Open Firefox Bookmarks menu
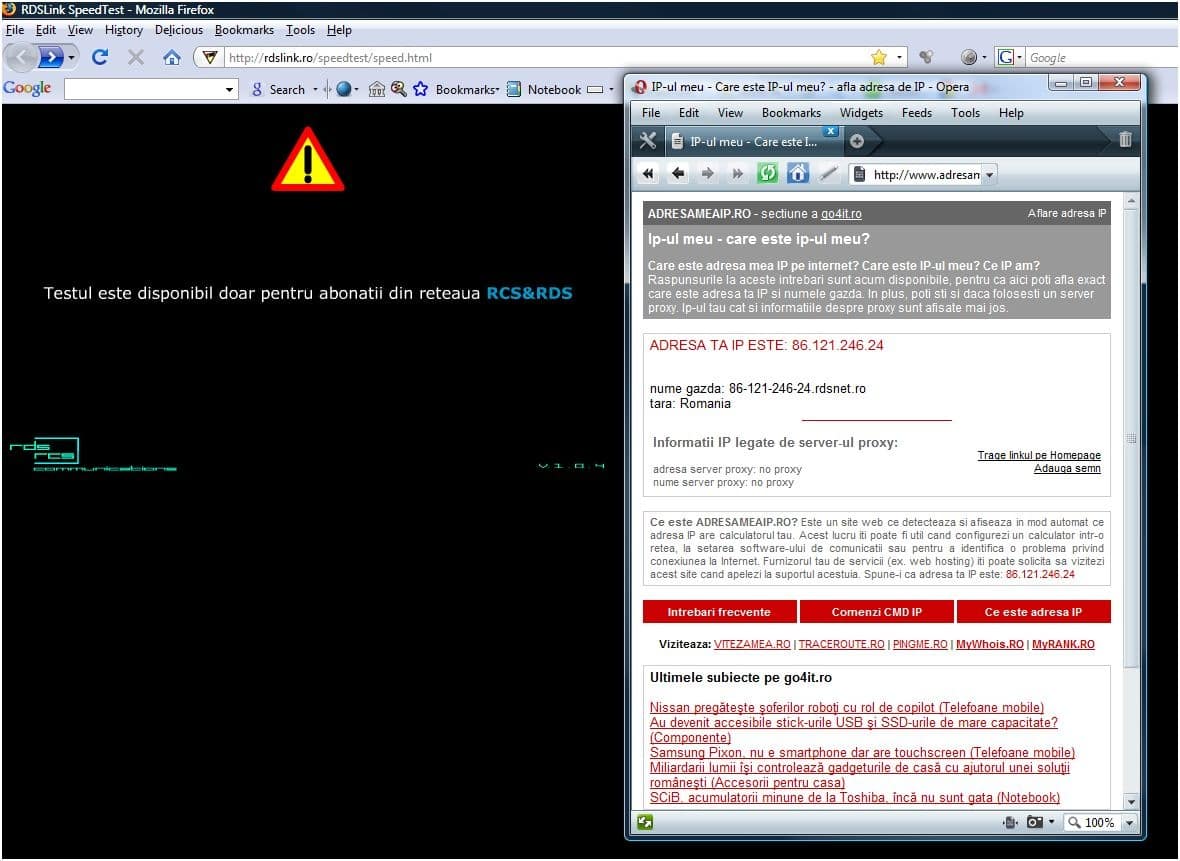 244,30
